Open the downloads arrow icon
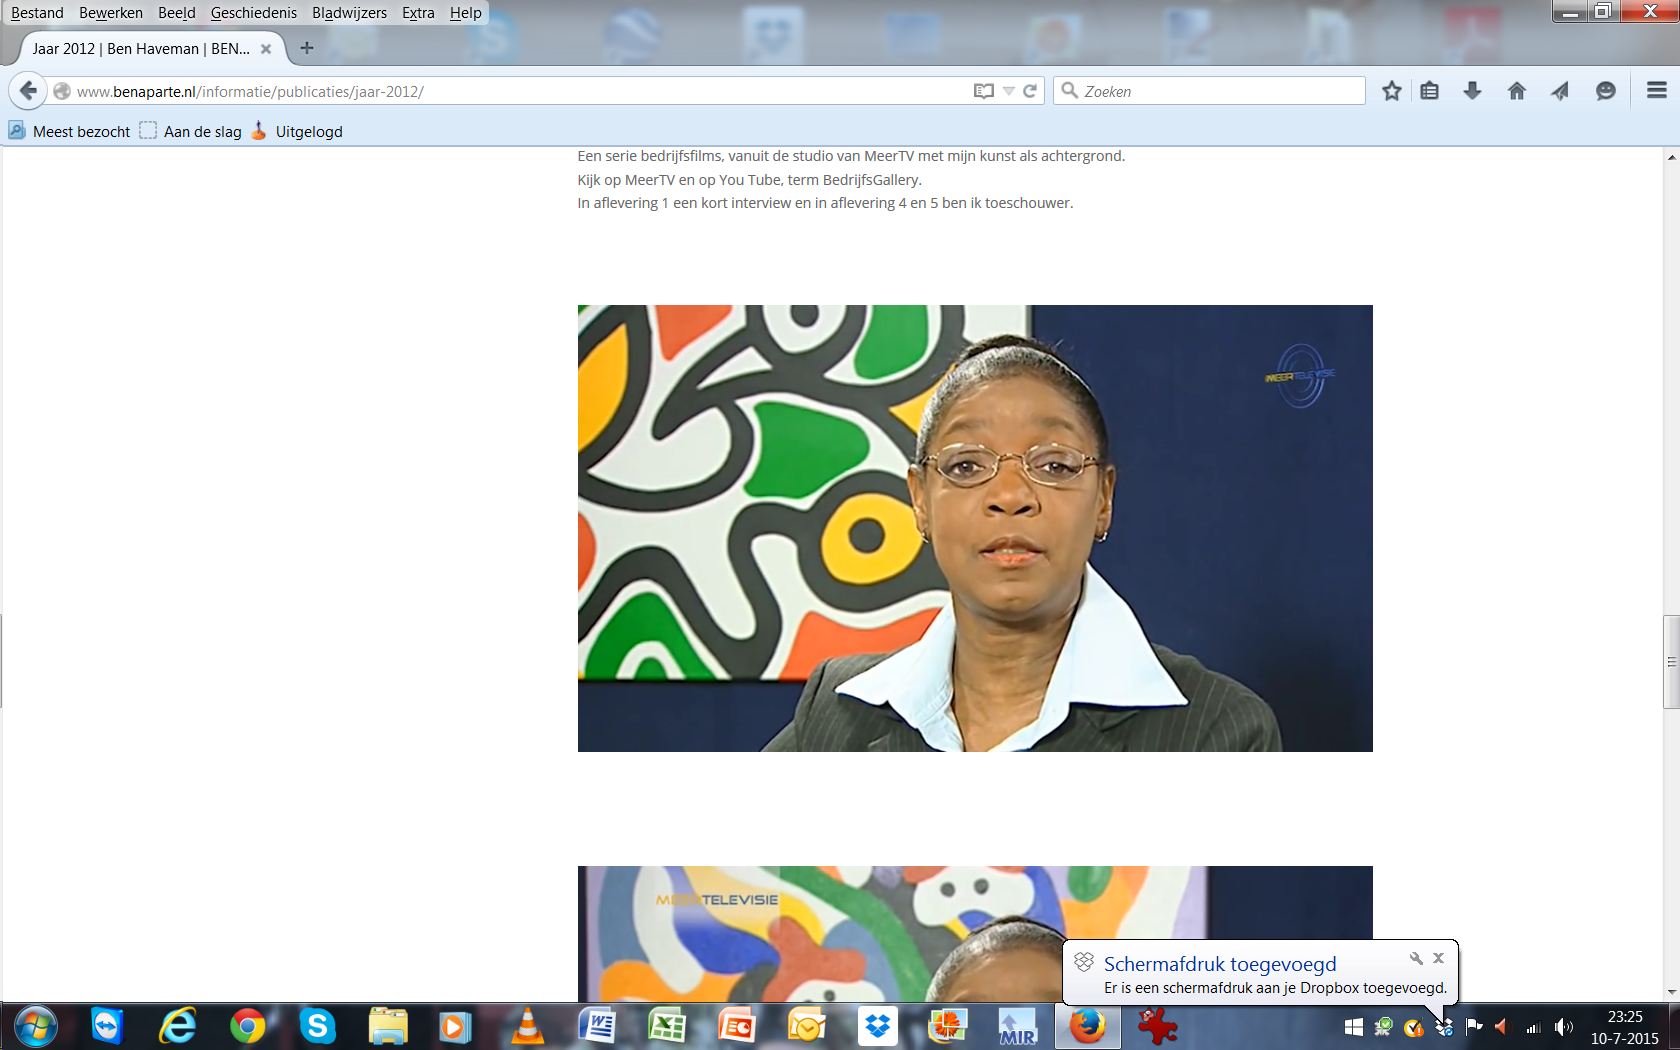The width and height of the screenshot is (1680, 1050). point(1472,91)
